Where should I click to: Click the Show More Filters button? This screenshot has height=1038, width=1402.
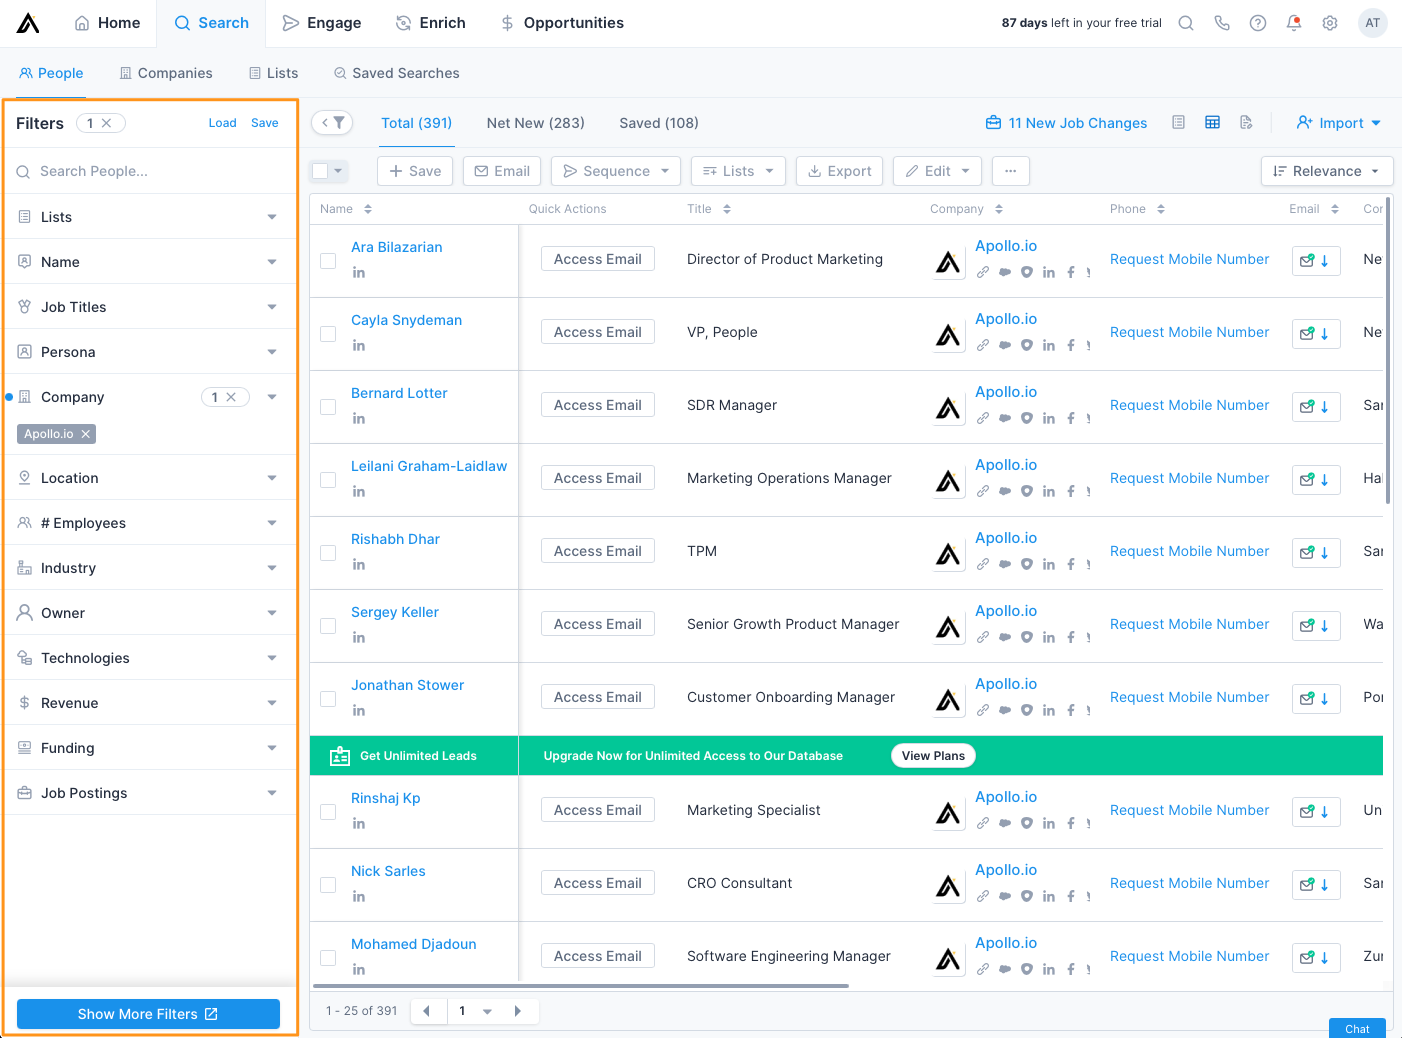(148, 1014)
